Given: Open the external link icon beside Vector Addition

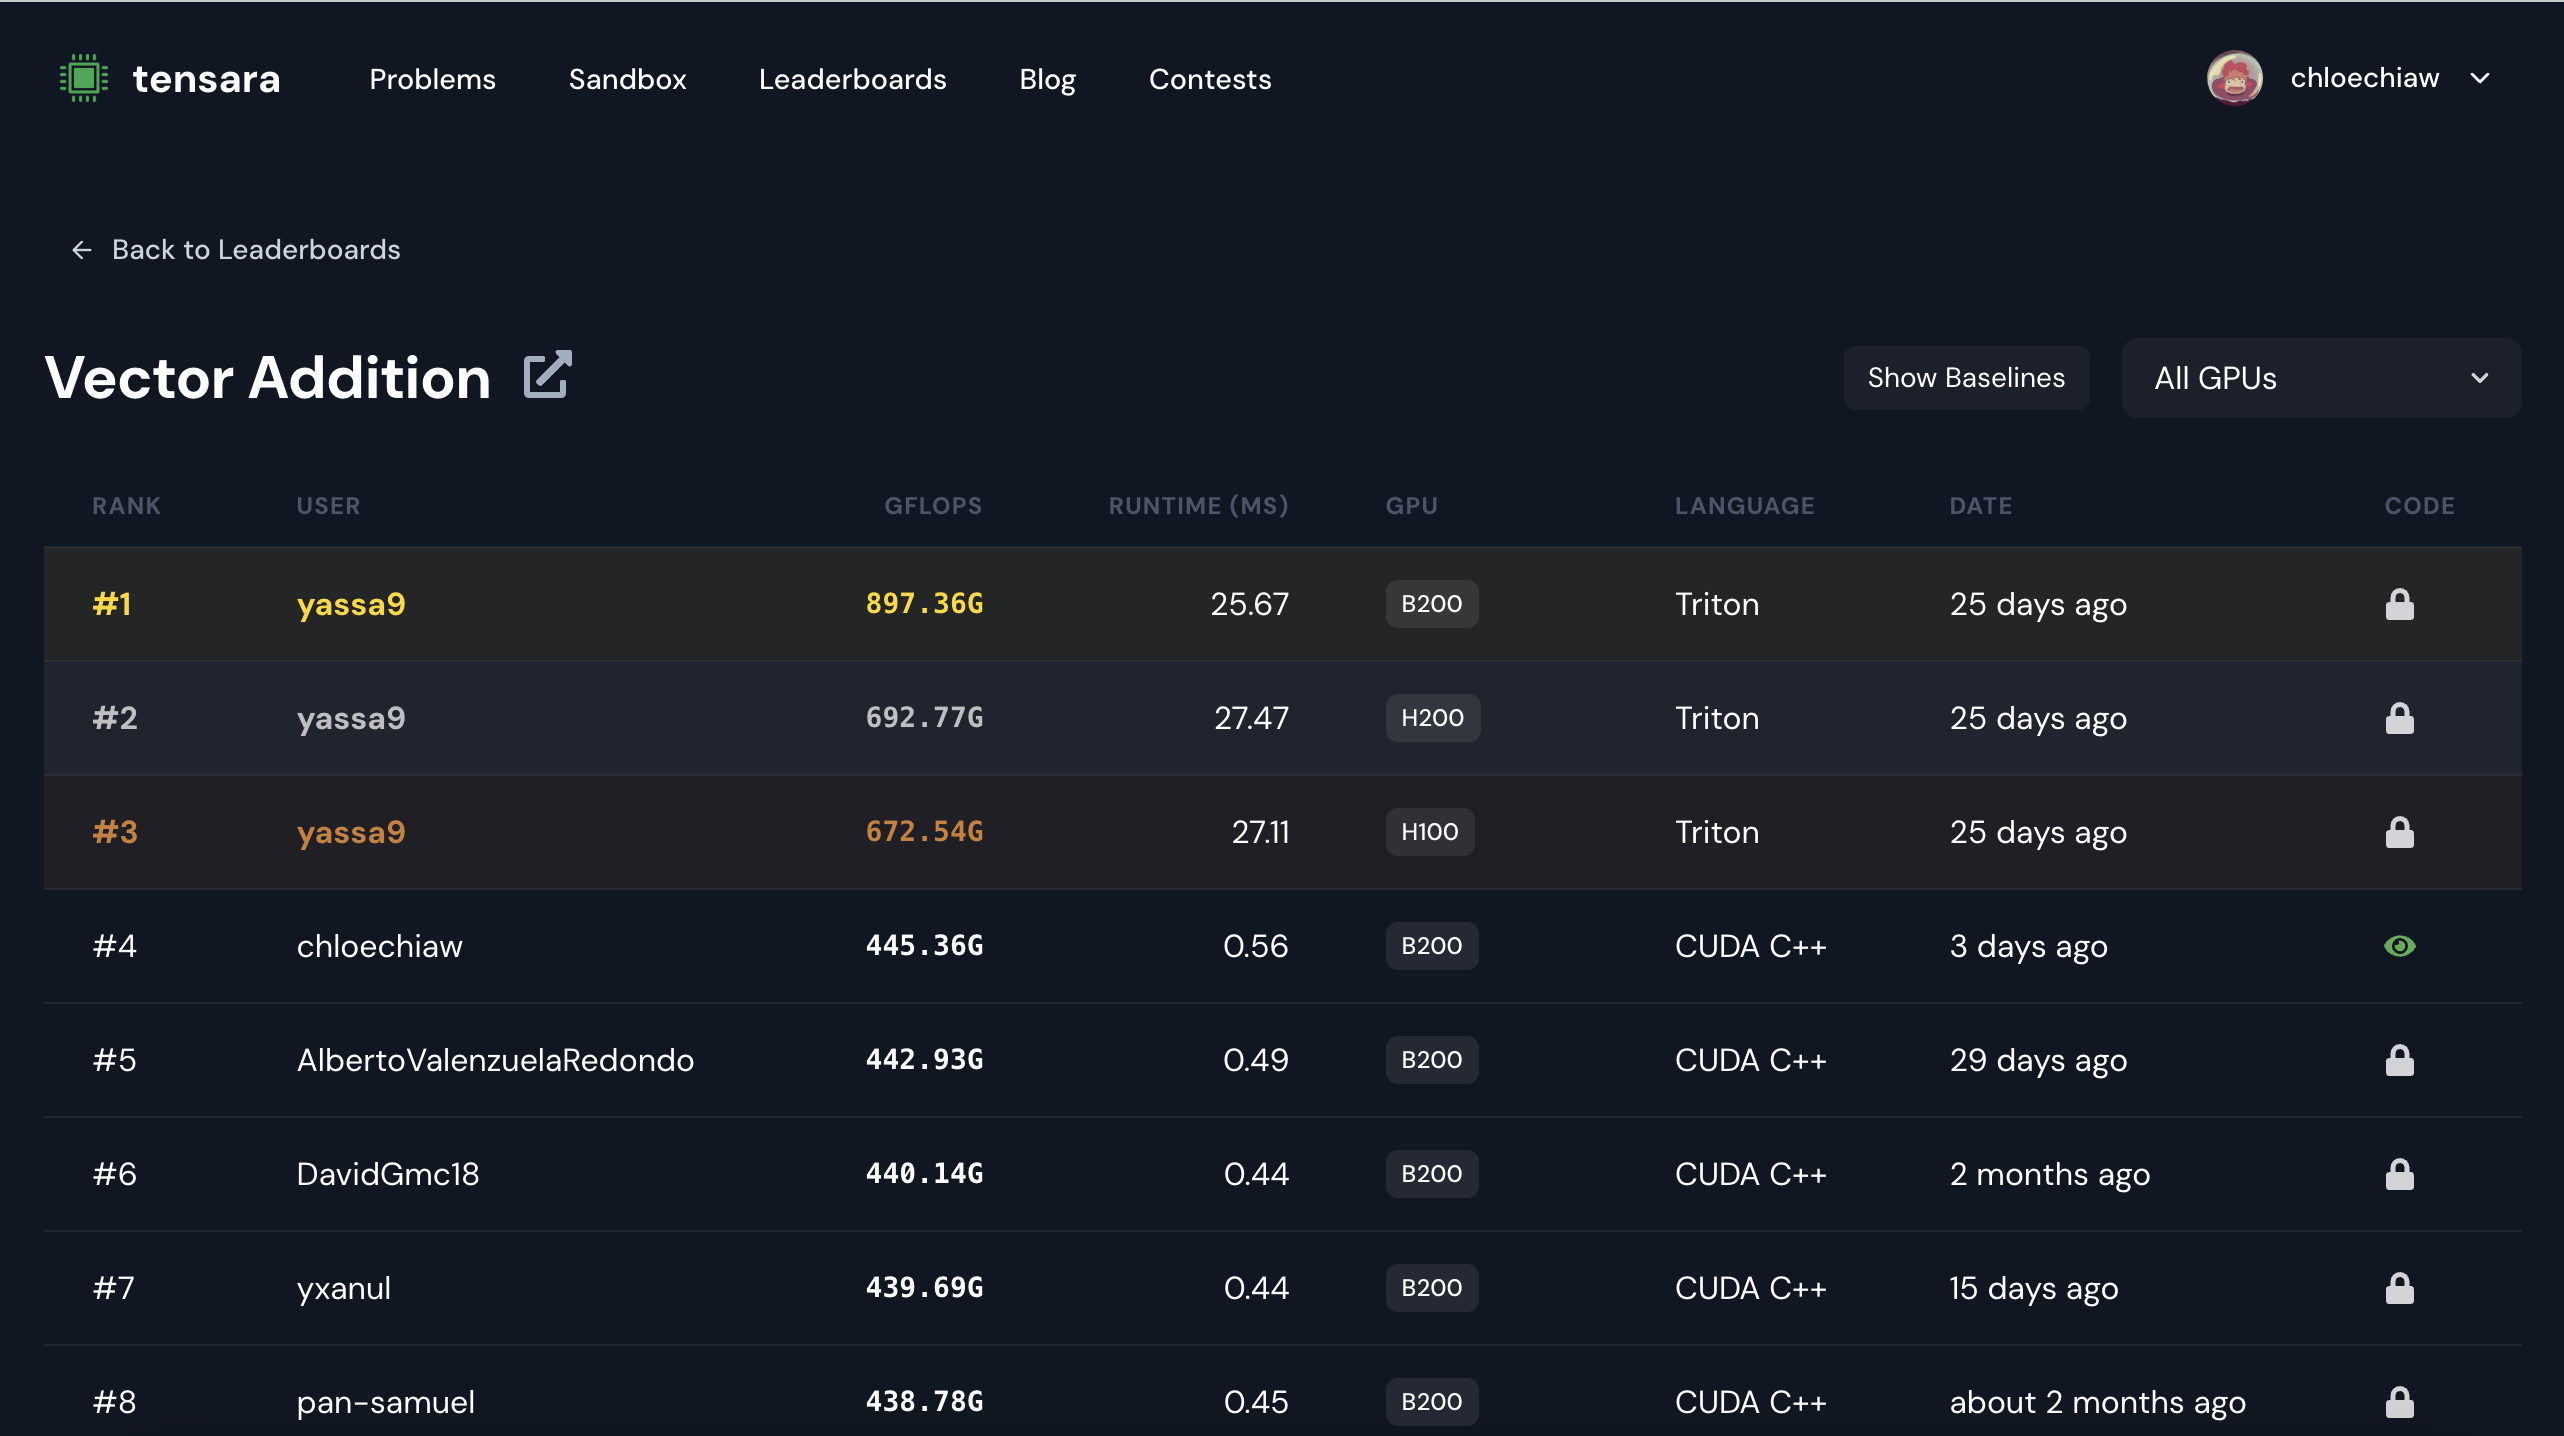Looking at the screenshot, I should pyautogui.click(x=547, y=376).
